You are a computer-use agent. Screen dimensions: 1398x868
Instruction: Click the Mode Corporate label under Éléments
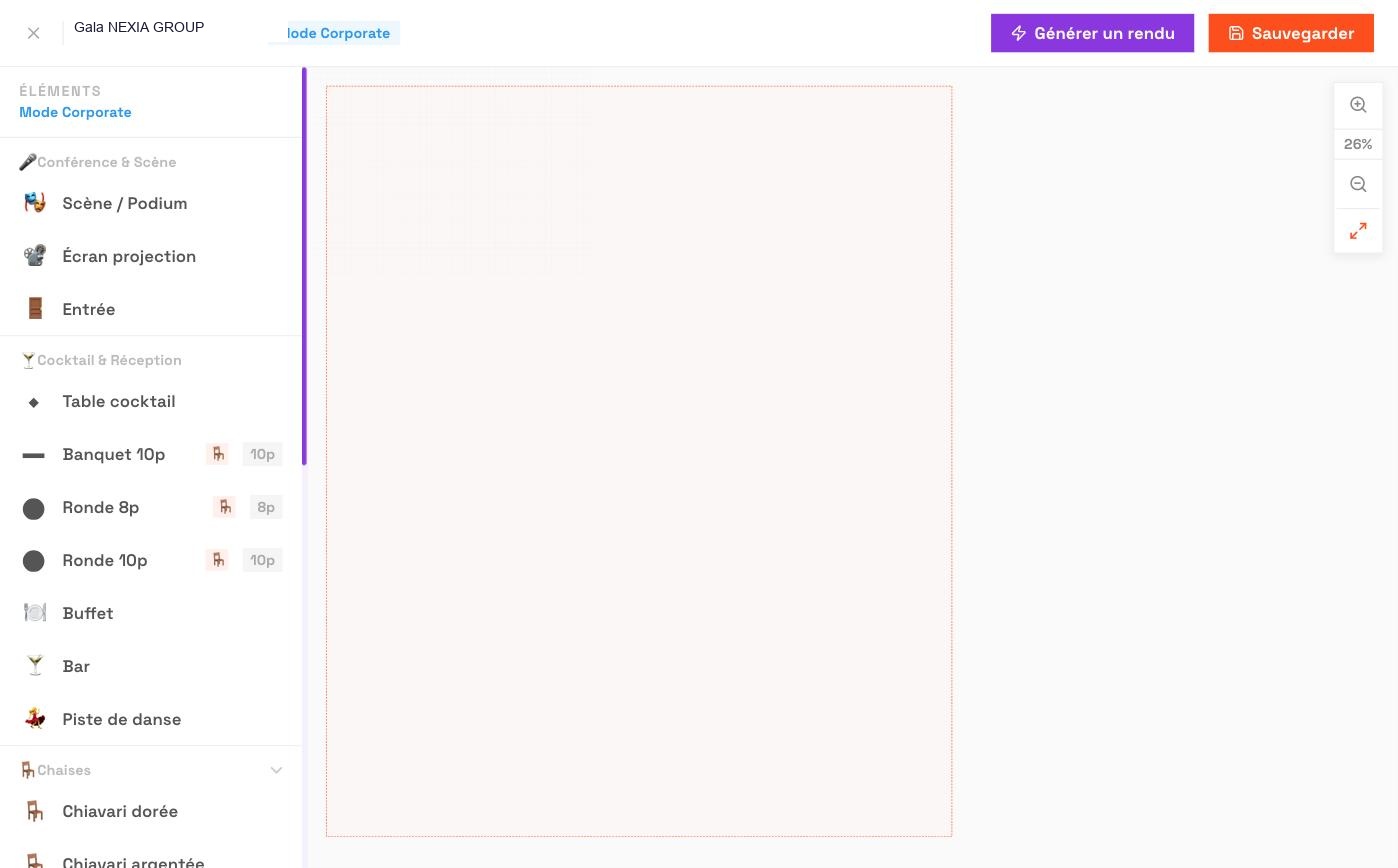75,112
